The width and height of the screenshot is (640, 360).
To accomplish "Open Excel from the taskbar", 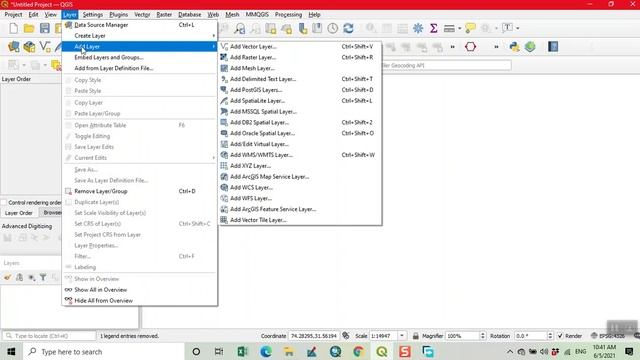I will point(242,351).
